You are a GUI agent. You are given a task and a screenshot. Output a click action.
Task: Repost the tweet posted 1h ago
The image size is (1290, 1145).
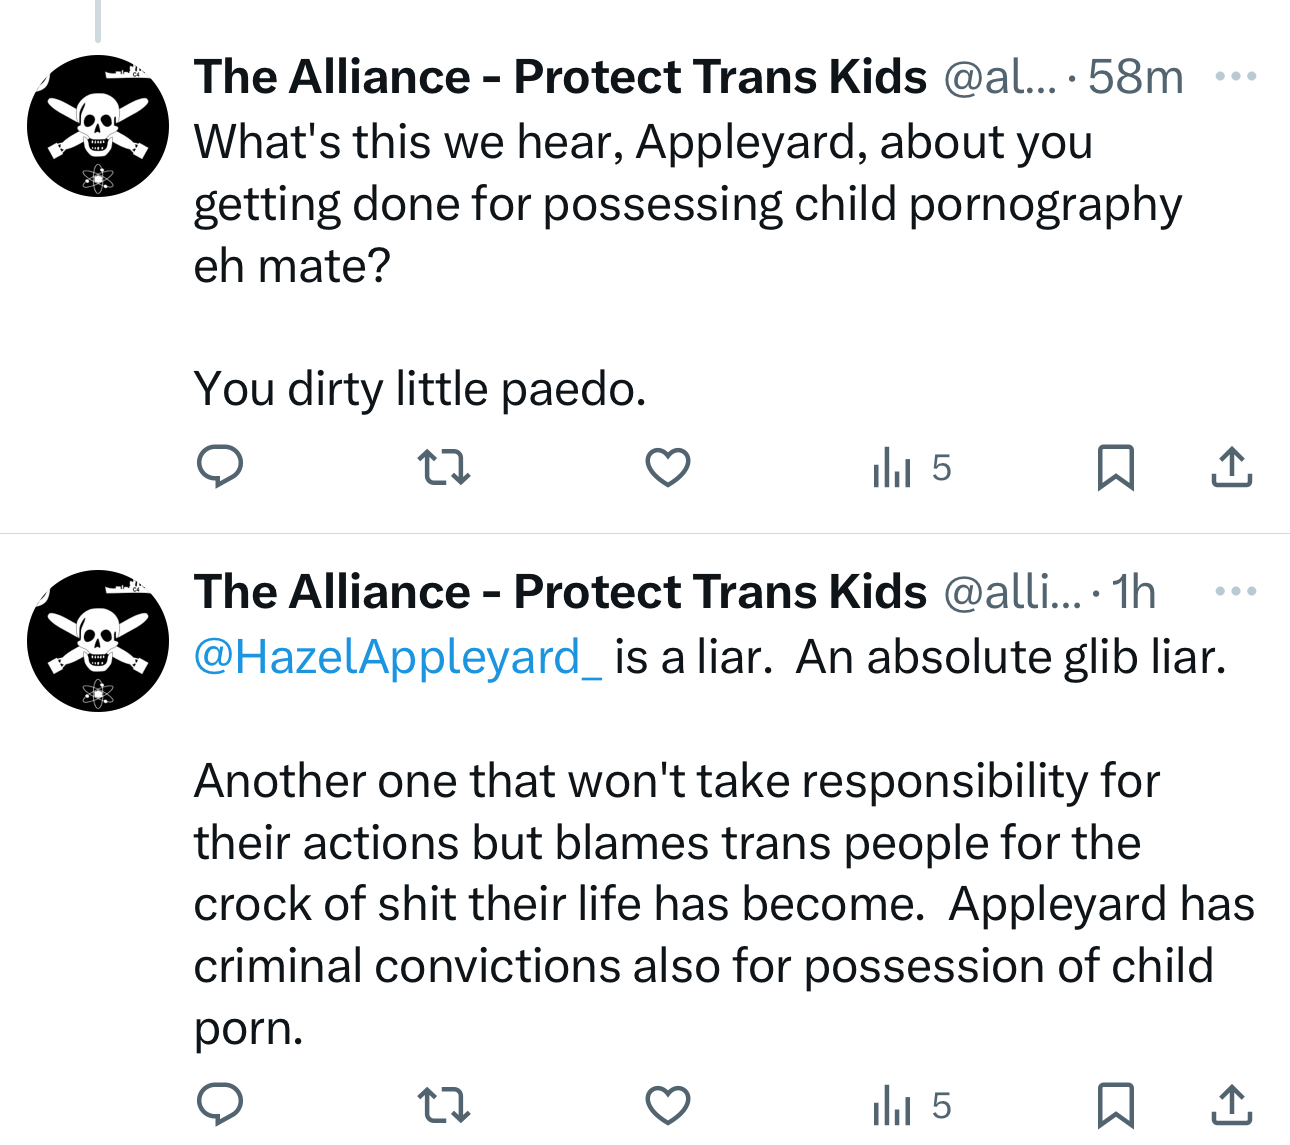pyautogui.click(x=443, y=1105)
